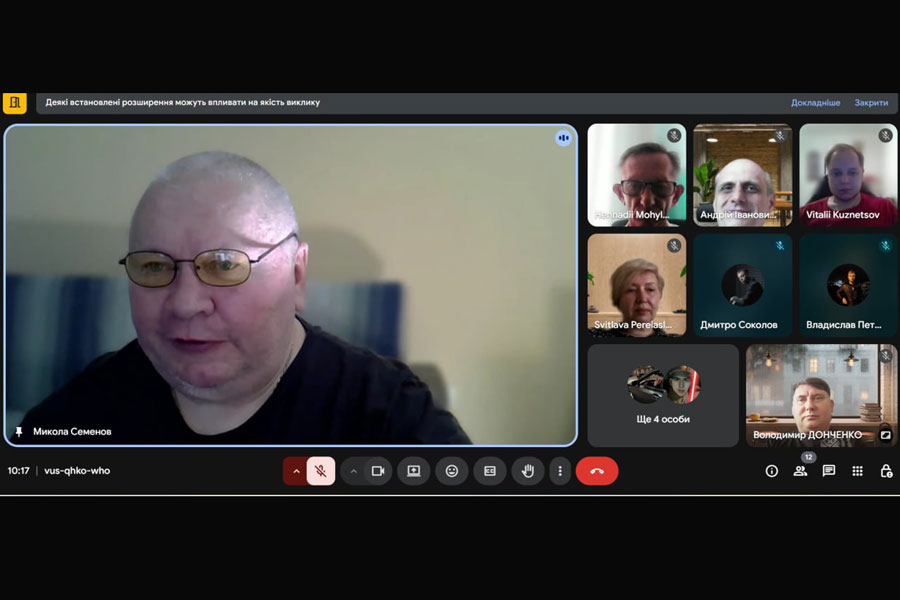This screenshot has width=900, height=600.
Task: Toggle the camera button
Action: click(378, 471)
